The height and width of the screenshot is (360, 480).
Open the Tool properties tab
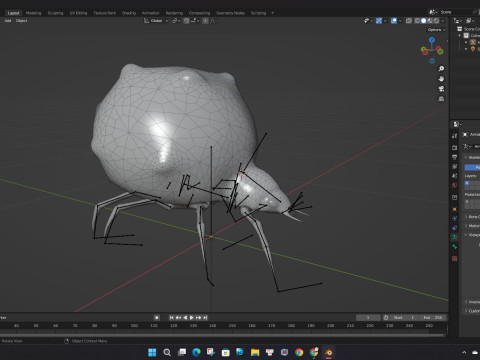(454, 136)
